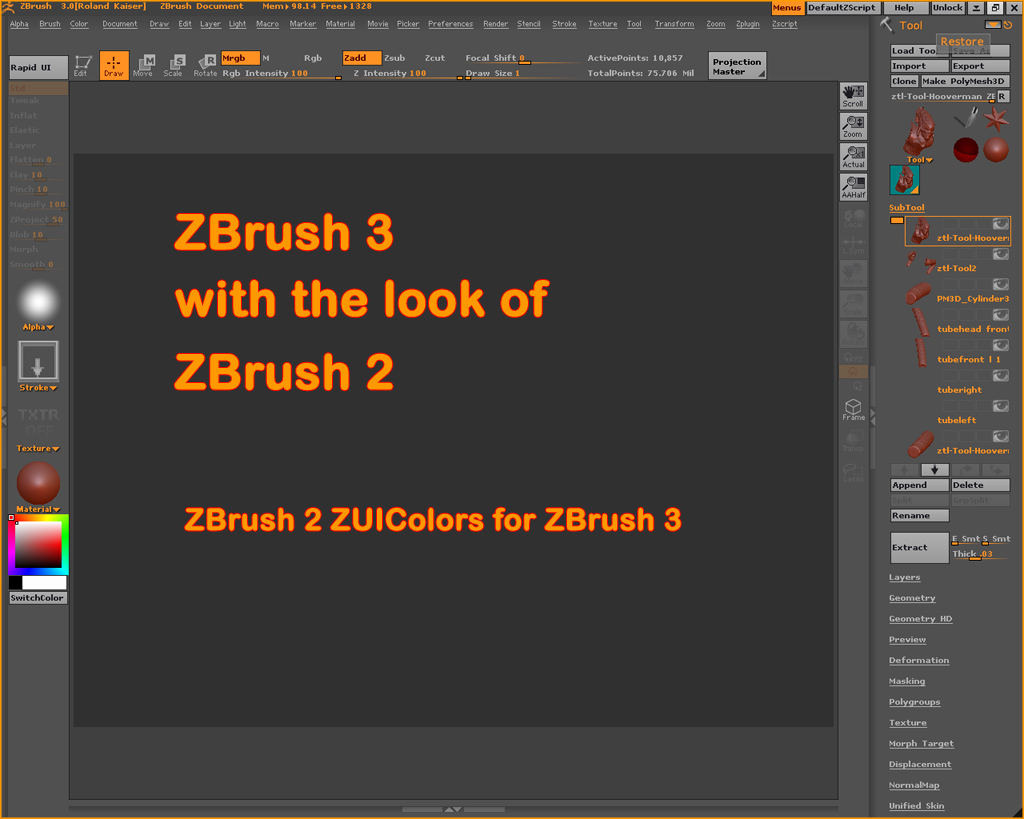Select the star-shaped tool thumbnail
The height and width of the screenshot is (819, 1024).
pos(996,120)
